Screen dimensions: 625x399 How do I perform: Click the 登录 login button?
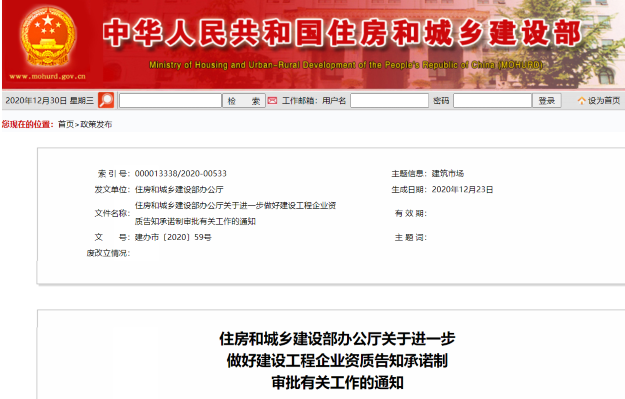click(x=547, y=100)
